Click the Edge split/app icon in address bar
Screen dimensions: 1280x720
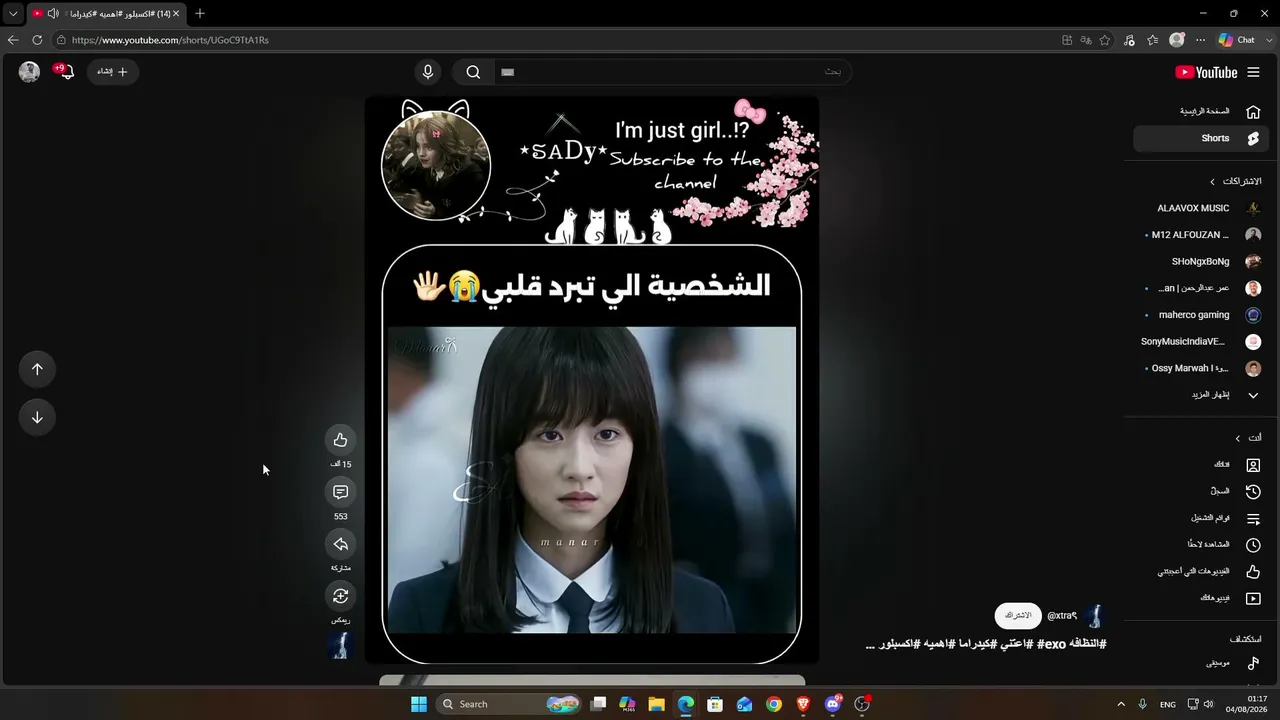(x=1067, y=40)
